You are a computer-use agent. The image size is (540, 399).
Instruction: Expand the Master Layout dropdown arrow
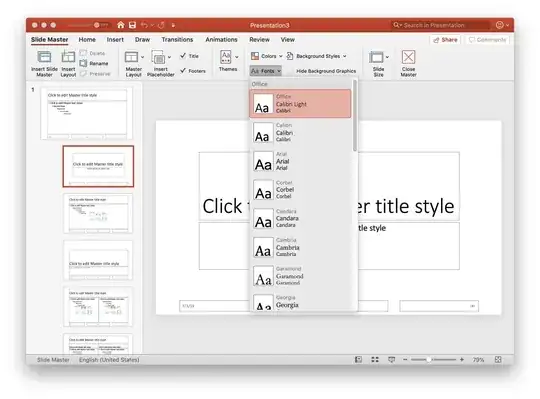pyautogui.click(x=142, y=57)
